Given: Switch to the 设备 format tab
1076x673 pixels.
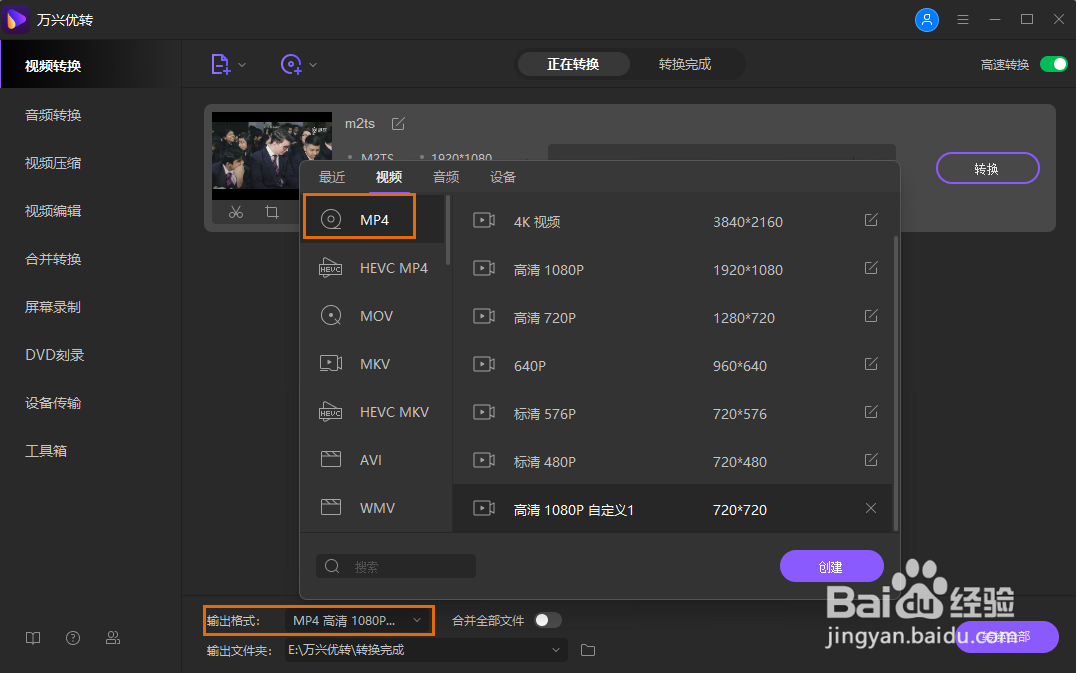Looking at the screenshot, I should pyautogui.click(x=503, y=178).
